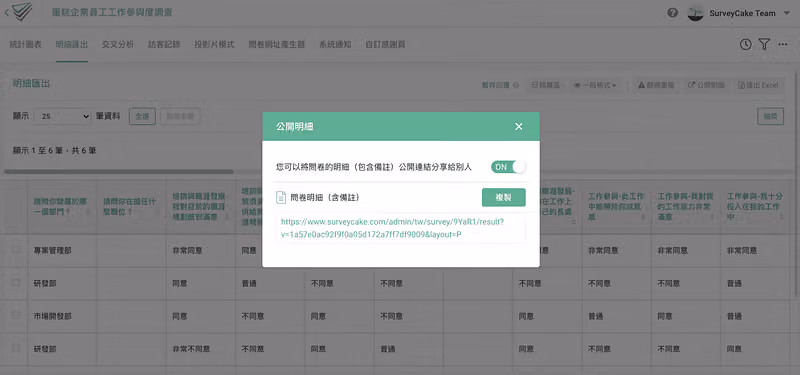Click the 匯出 Excel button

[x=759, y=85]
